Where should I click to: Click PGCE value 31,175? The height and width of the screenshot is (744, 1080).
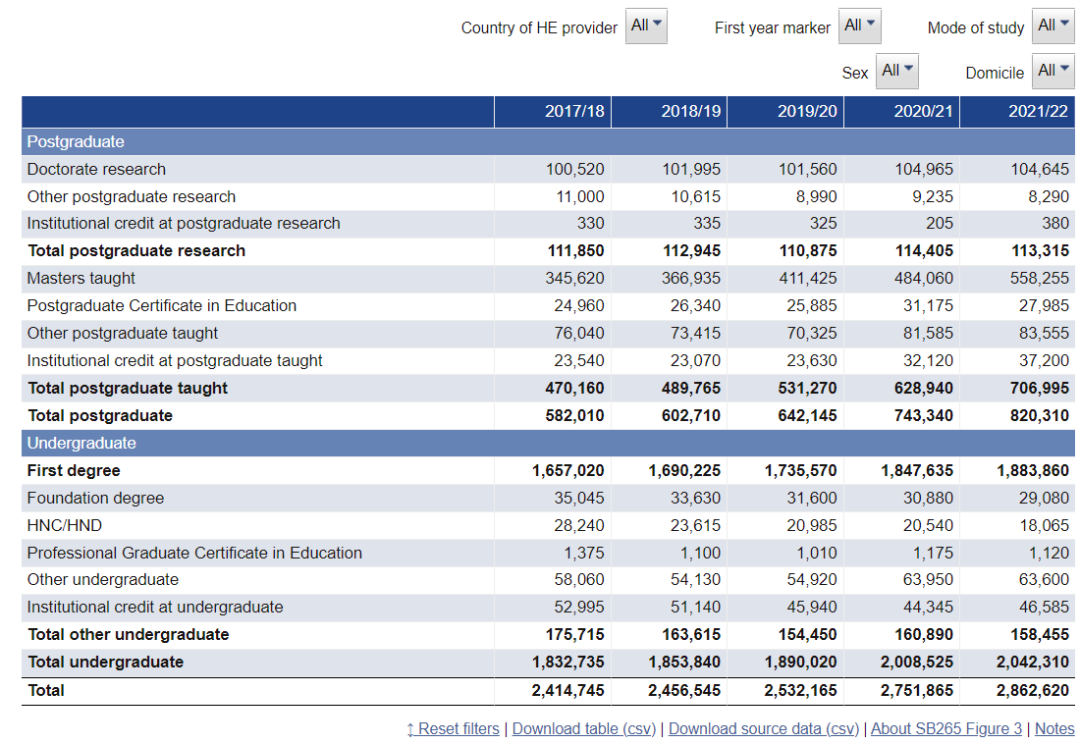click(928, 306)
